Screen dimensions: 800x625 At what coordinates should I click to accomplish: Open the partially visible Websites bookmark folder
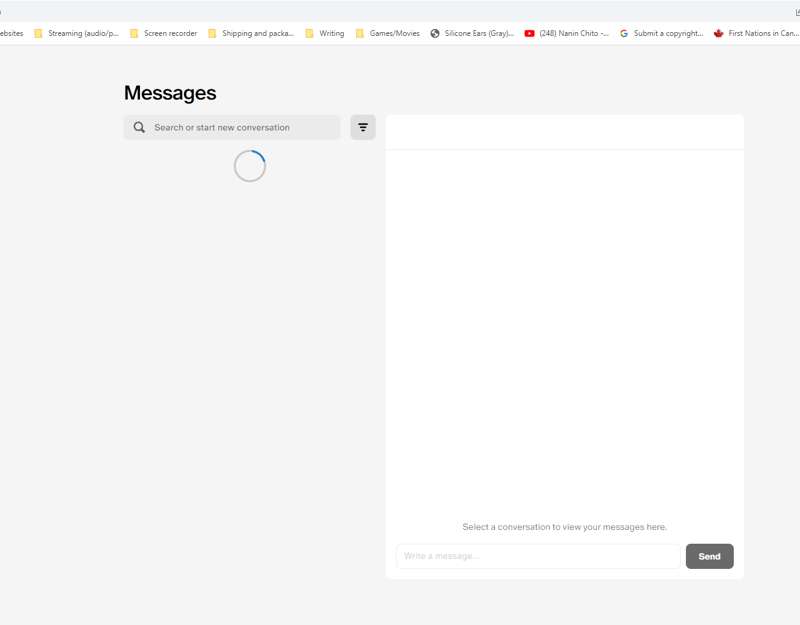11,33
